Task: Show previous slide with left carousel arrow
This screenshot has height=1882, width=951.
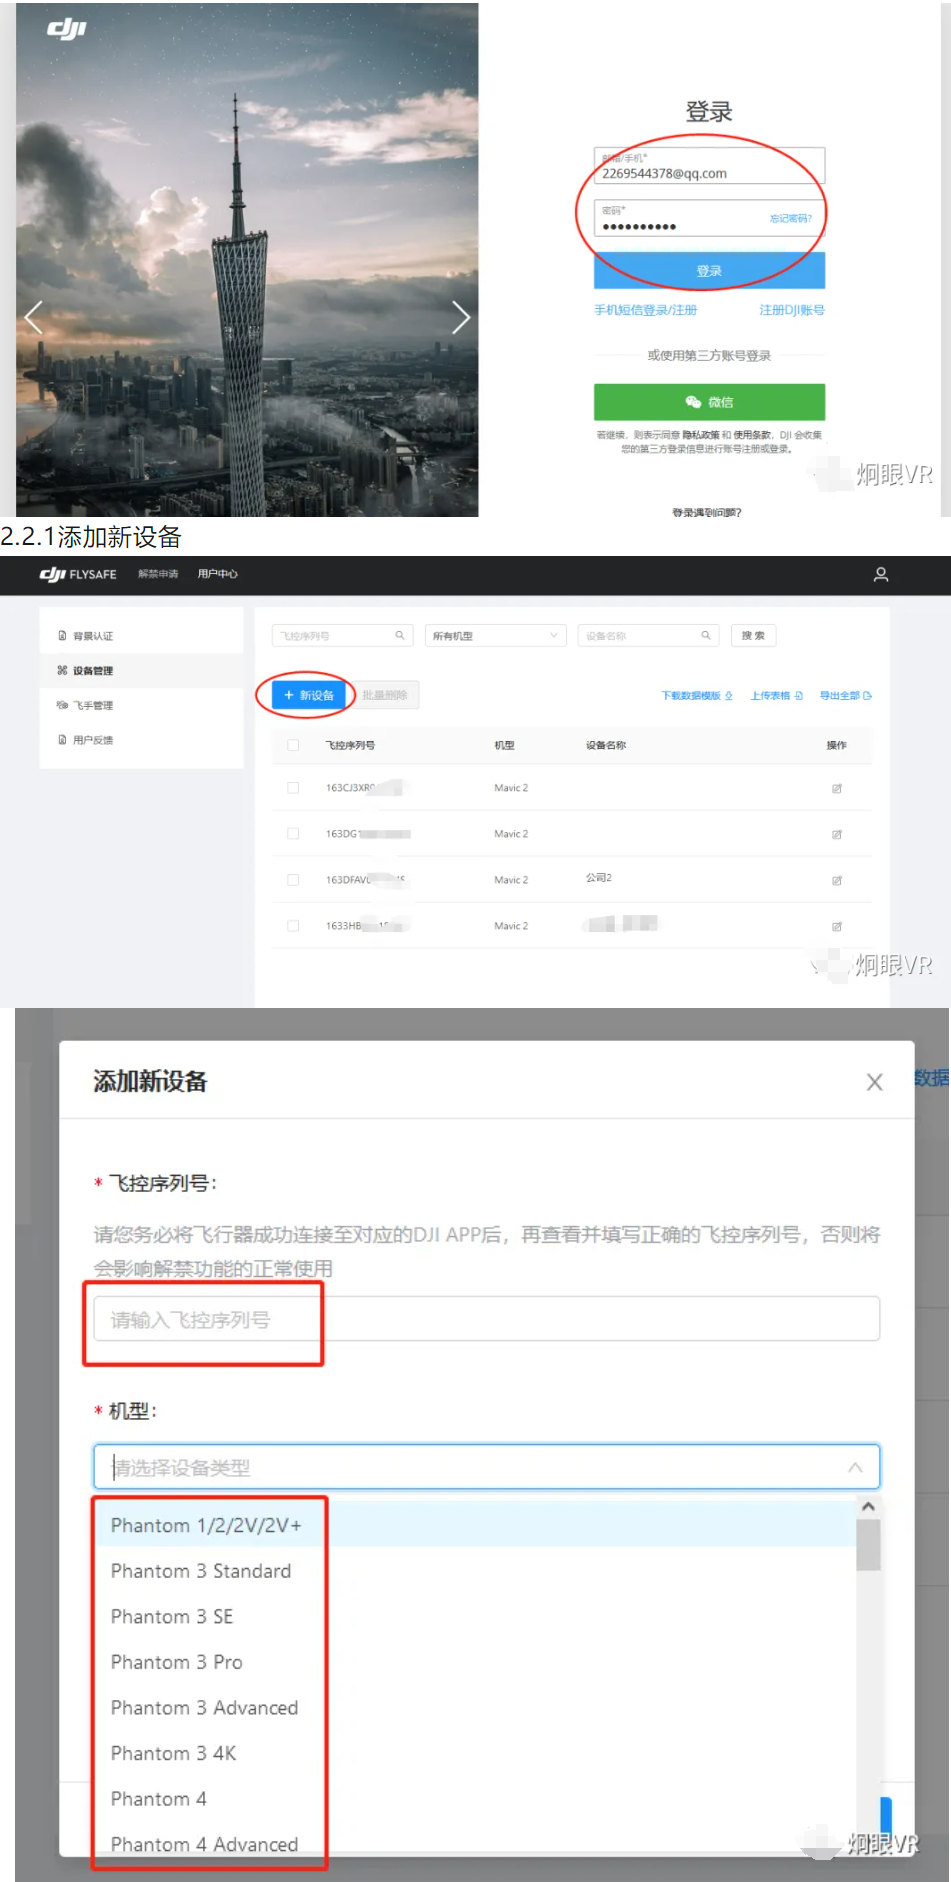Action: click(x=34, y=318)
